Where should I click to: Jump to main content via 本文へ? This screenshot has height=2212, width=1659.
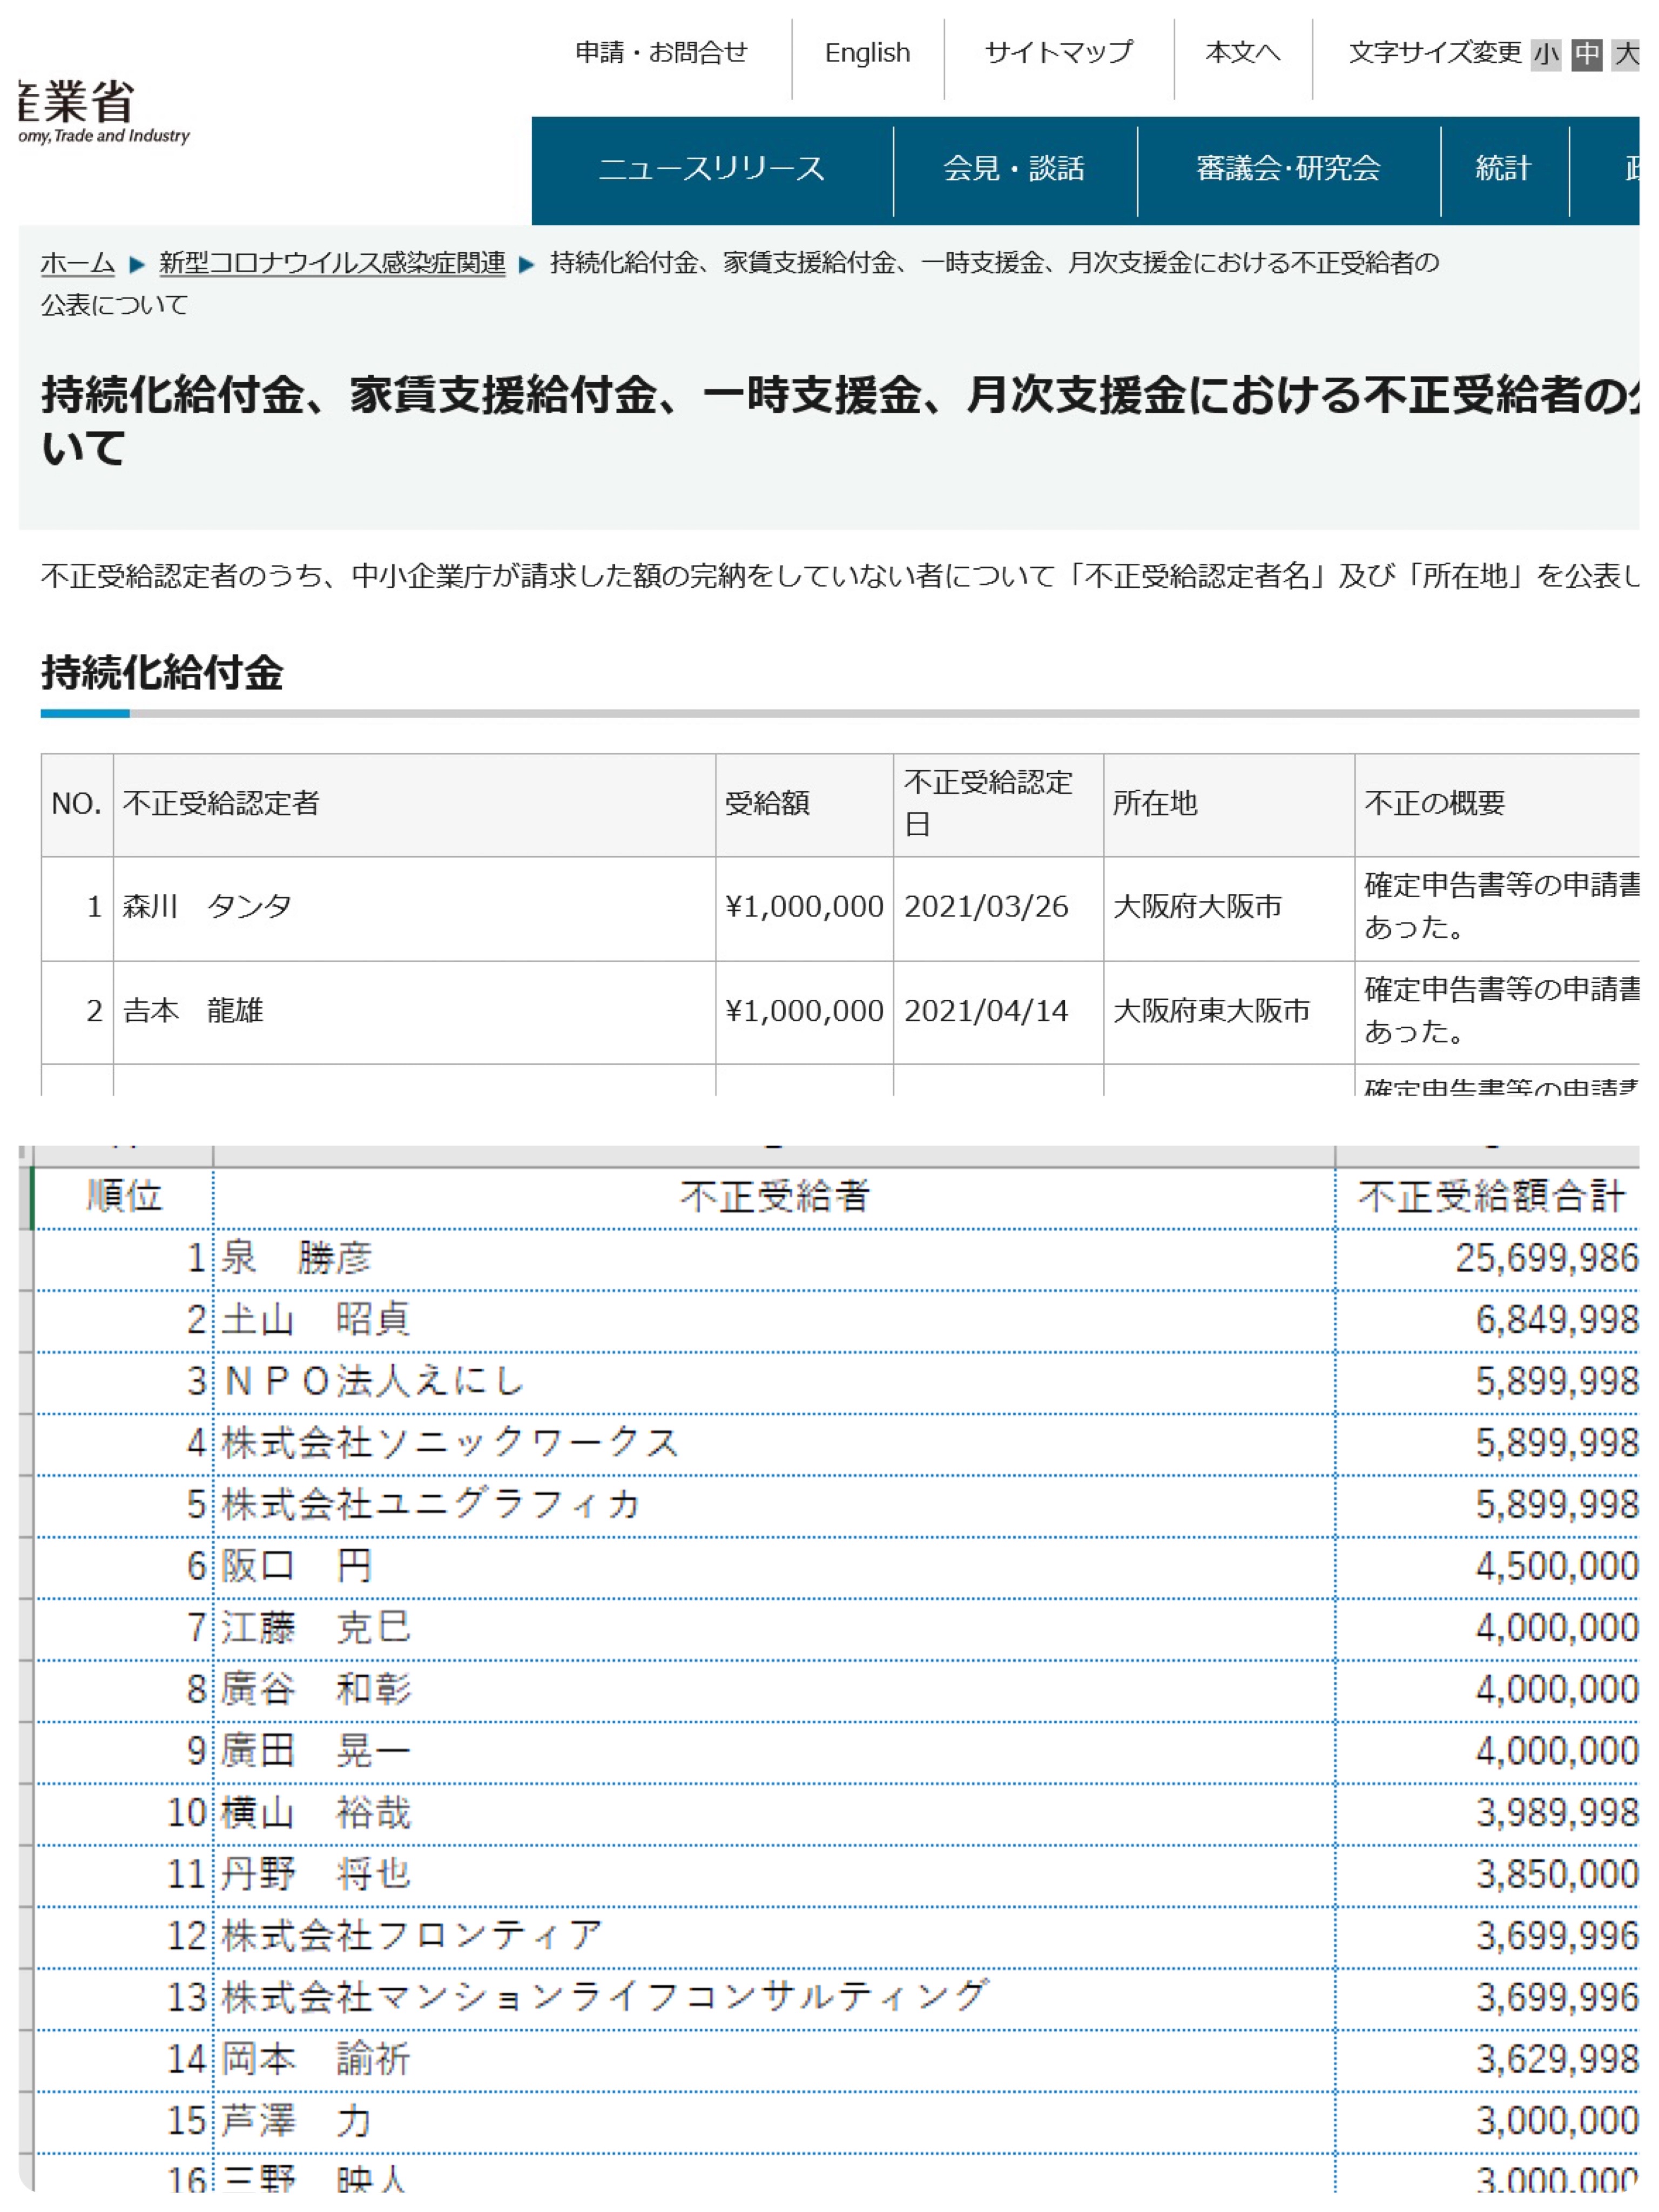(x=1243, y=52)
